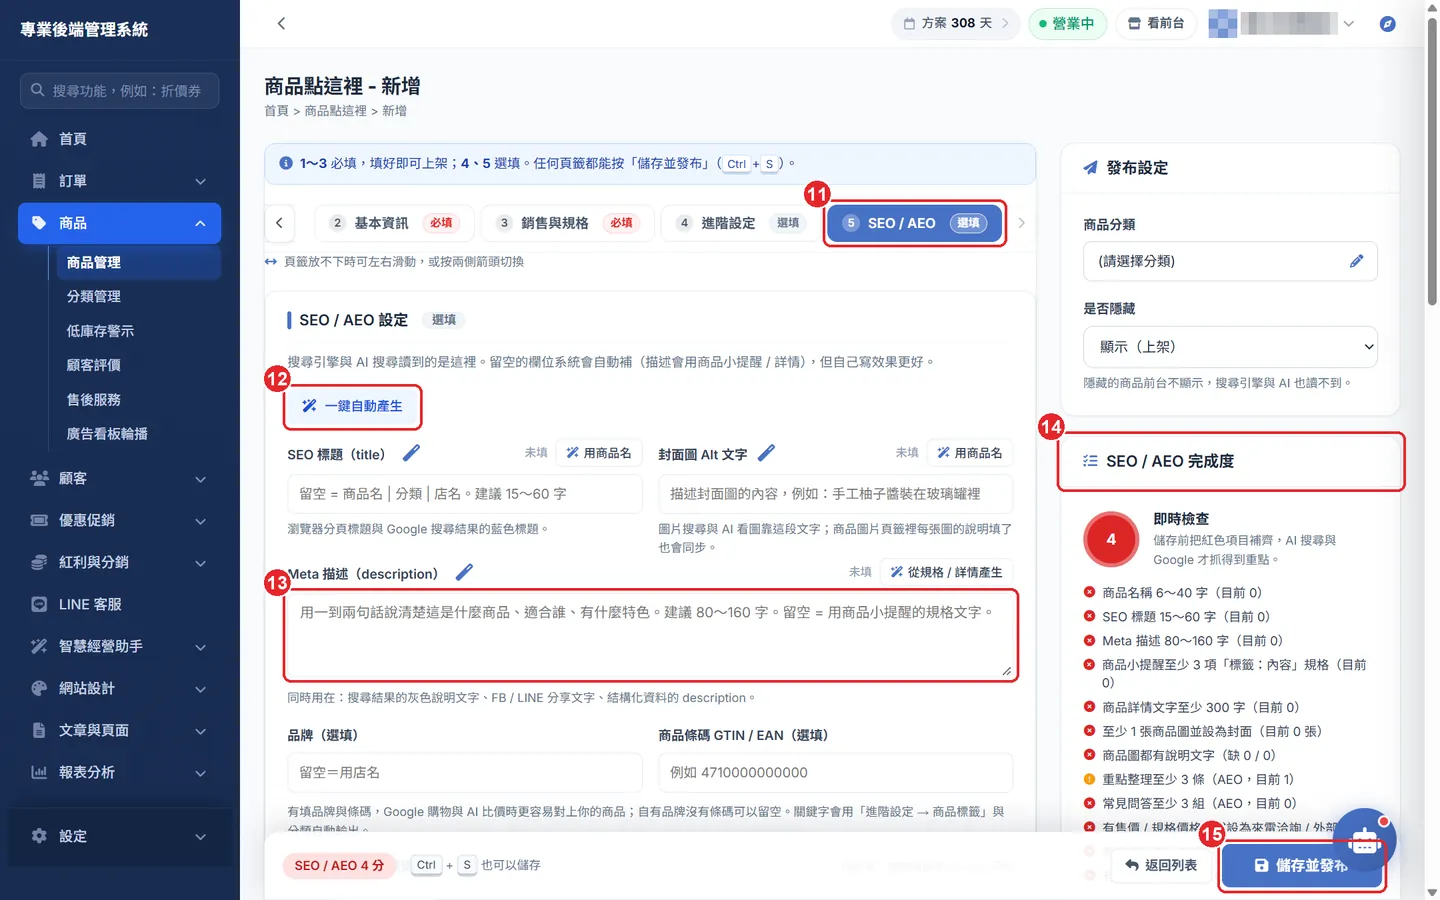The width and height of the screenshot is (1440, 900).
Task: Go back using the top-left arrow
Action: coord(281,23)
